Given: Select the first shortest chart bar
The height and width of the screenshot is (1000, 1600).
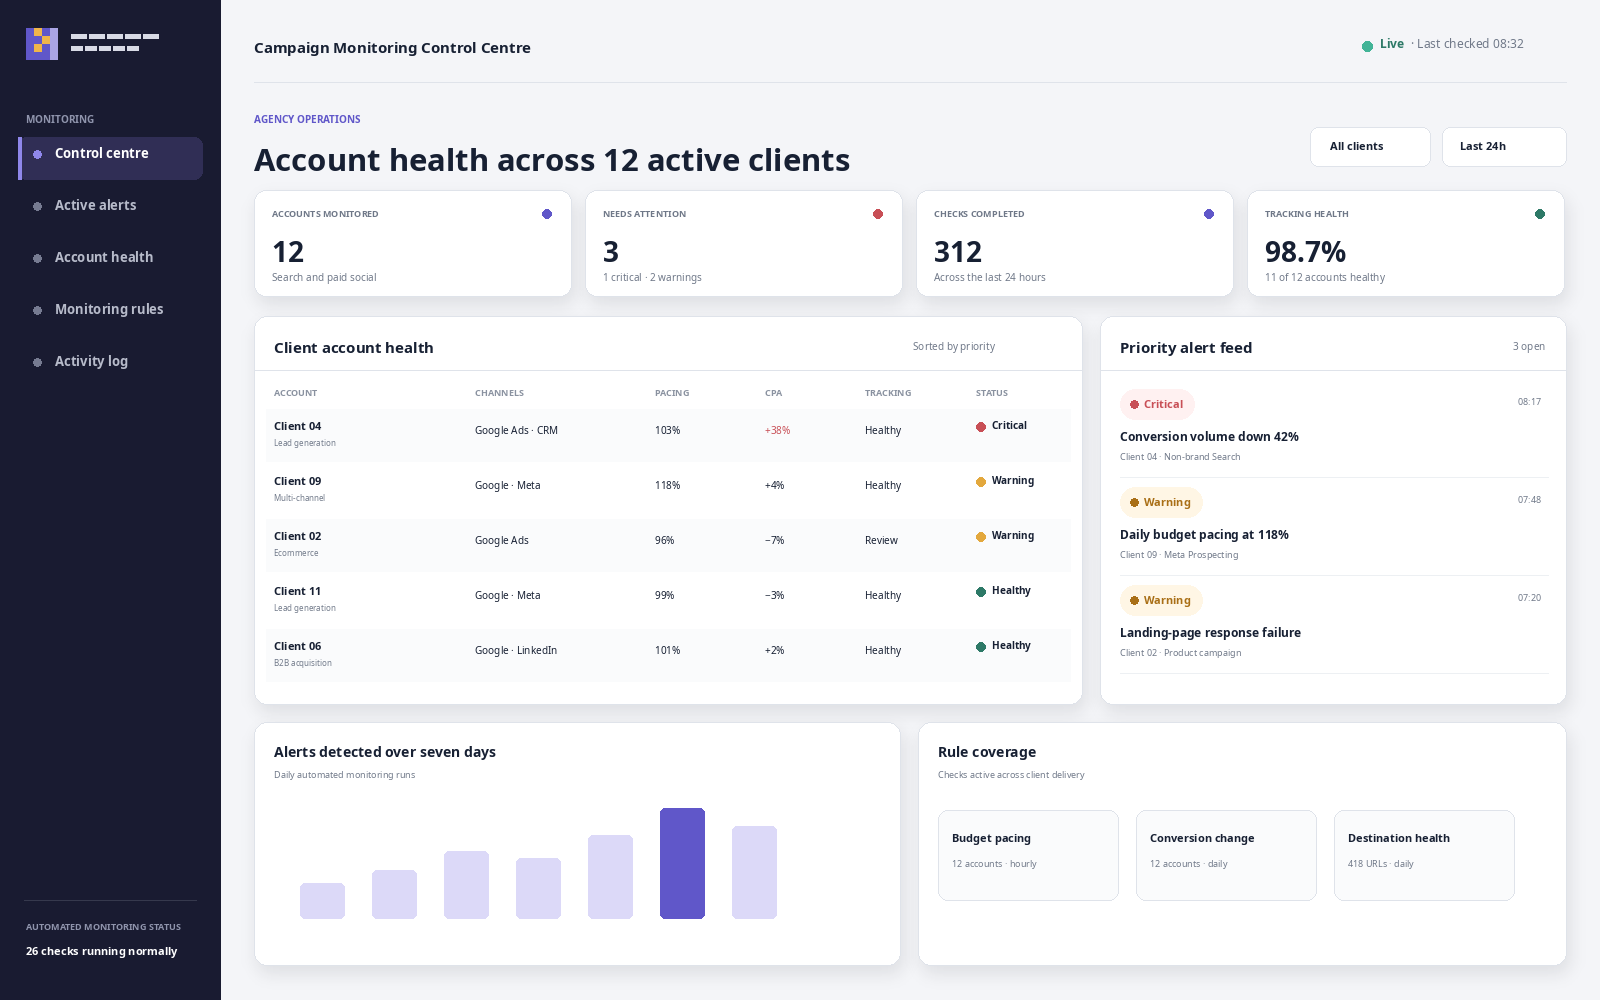Looking at the screenshot, I should click(x=322, y=901).
